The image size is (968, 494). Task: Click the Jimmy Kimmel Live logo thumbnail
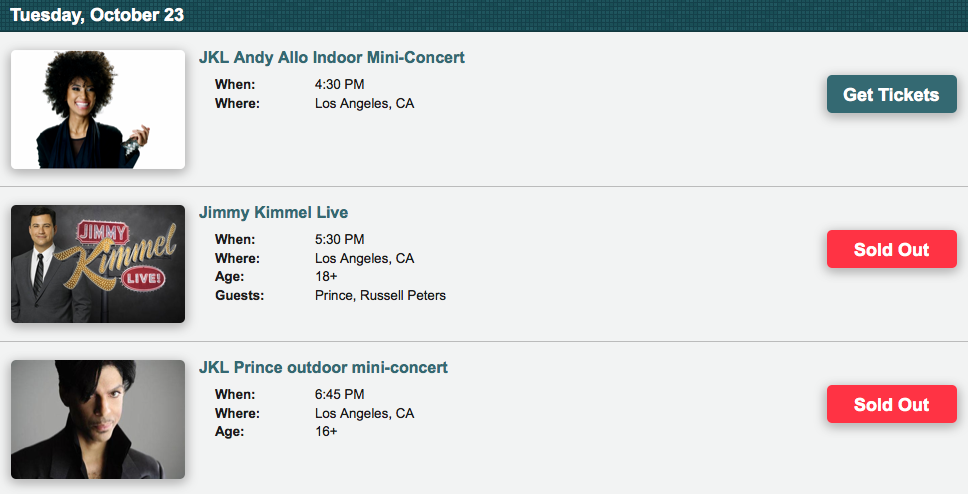tap(98, 264)
